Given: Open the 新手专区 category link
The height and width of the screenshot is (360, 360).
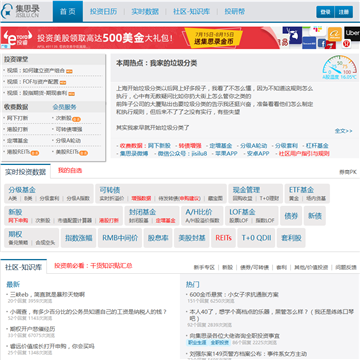Looking at the screenshot, I should tap(204, 267).
